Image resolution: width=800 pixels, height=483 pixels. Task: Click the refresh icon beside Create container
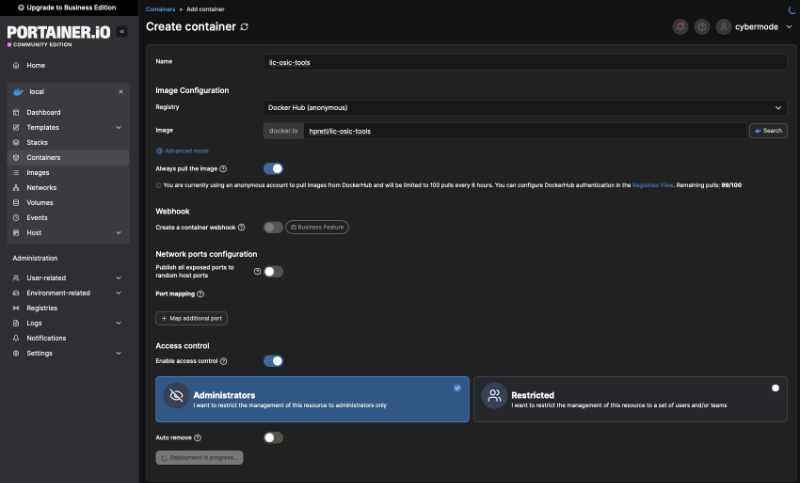point(245,26)
